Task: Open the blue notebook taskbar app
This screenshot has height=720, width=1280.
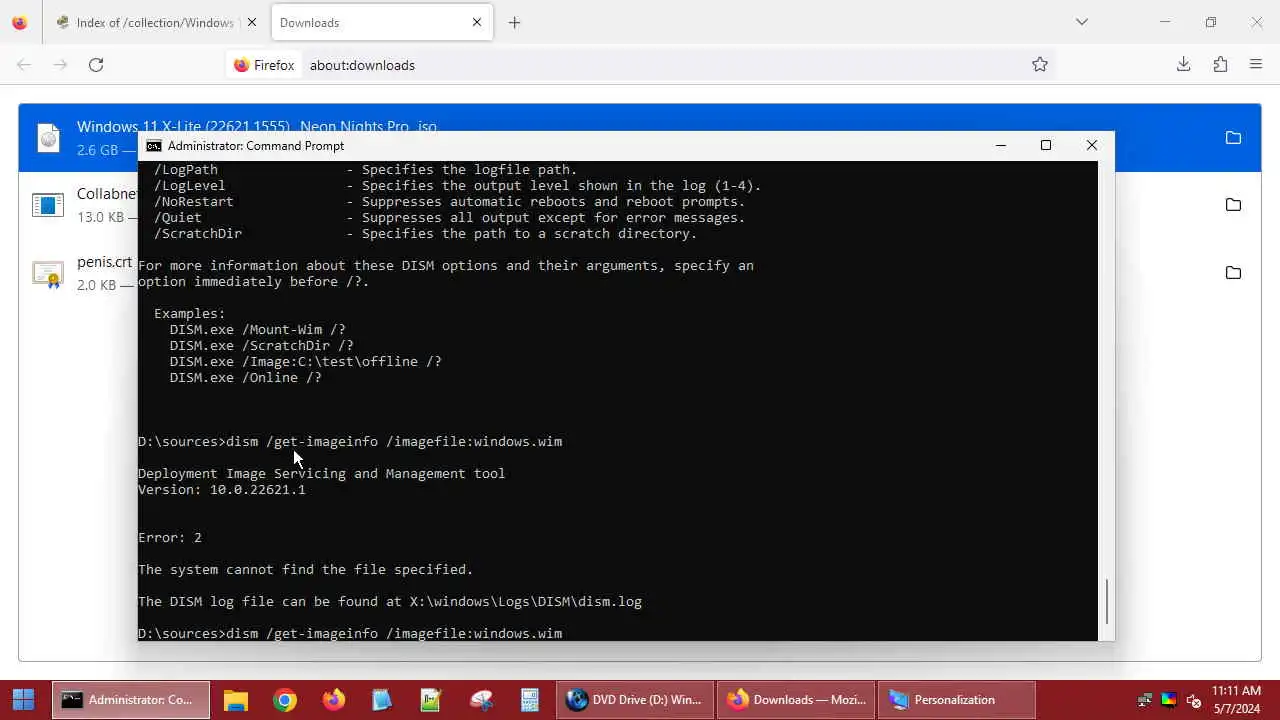Action: (x=382, y=700)
